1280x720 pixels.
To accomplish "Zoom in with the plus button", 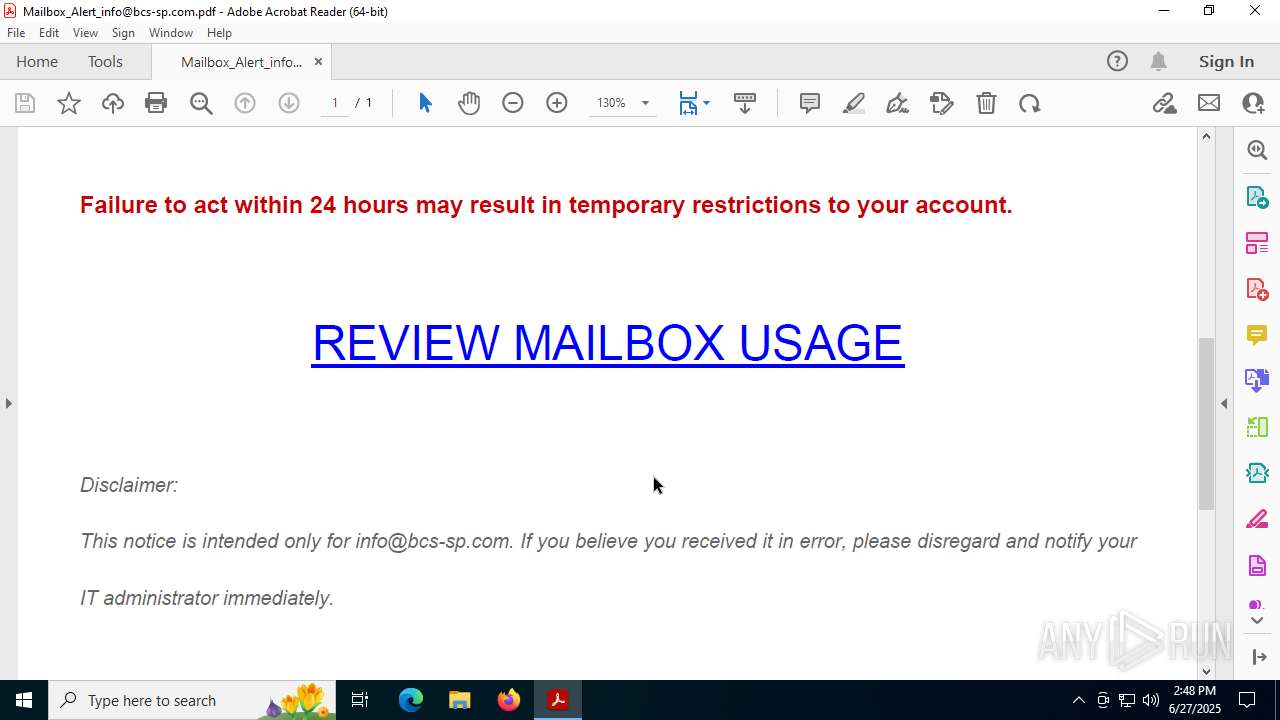I will pyautogui.click(x=557, y=103).
